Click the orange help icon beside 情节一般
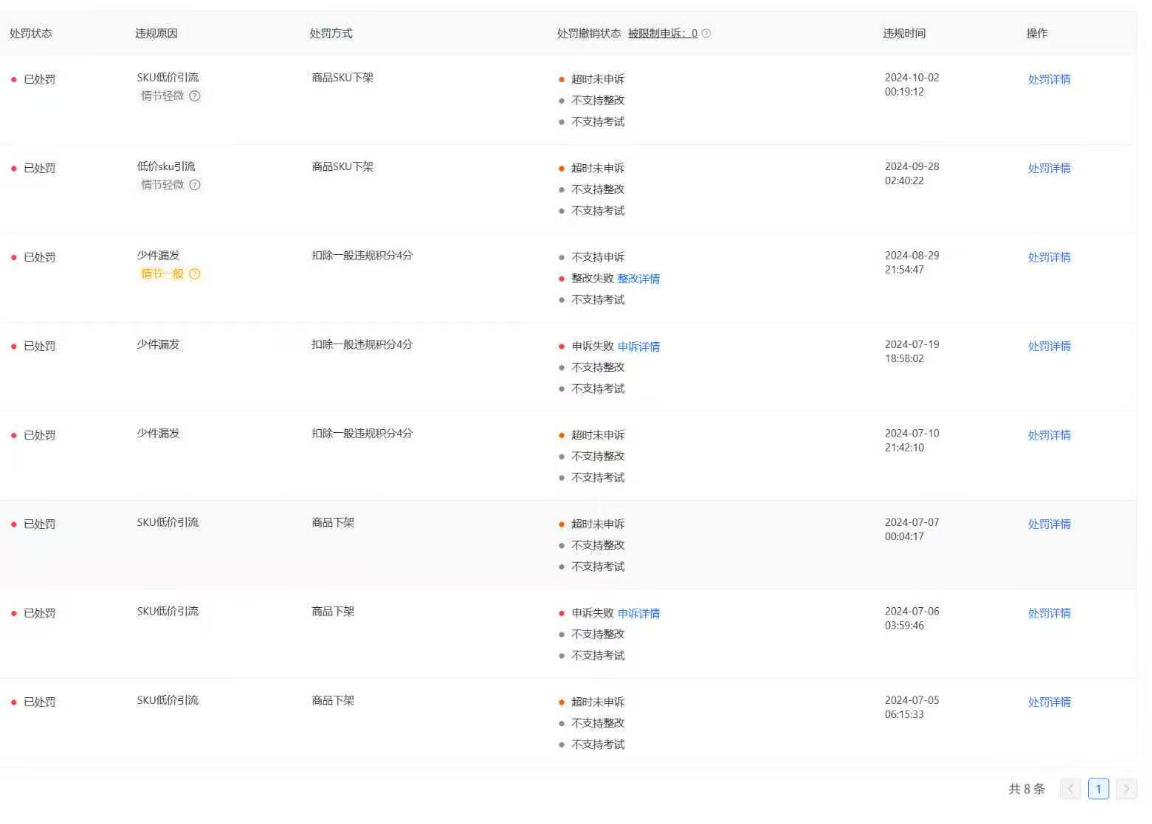The image size is (1152, 824). tap(195, 274)
